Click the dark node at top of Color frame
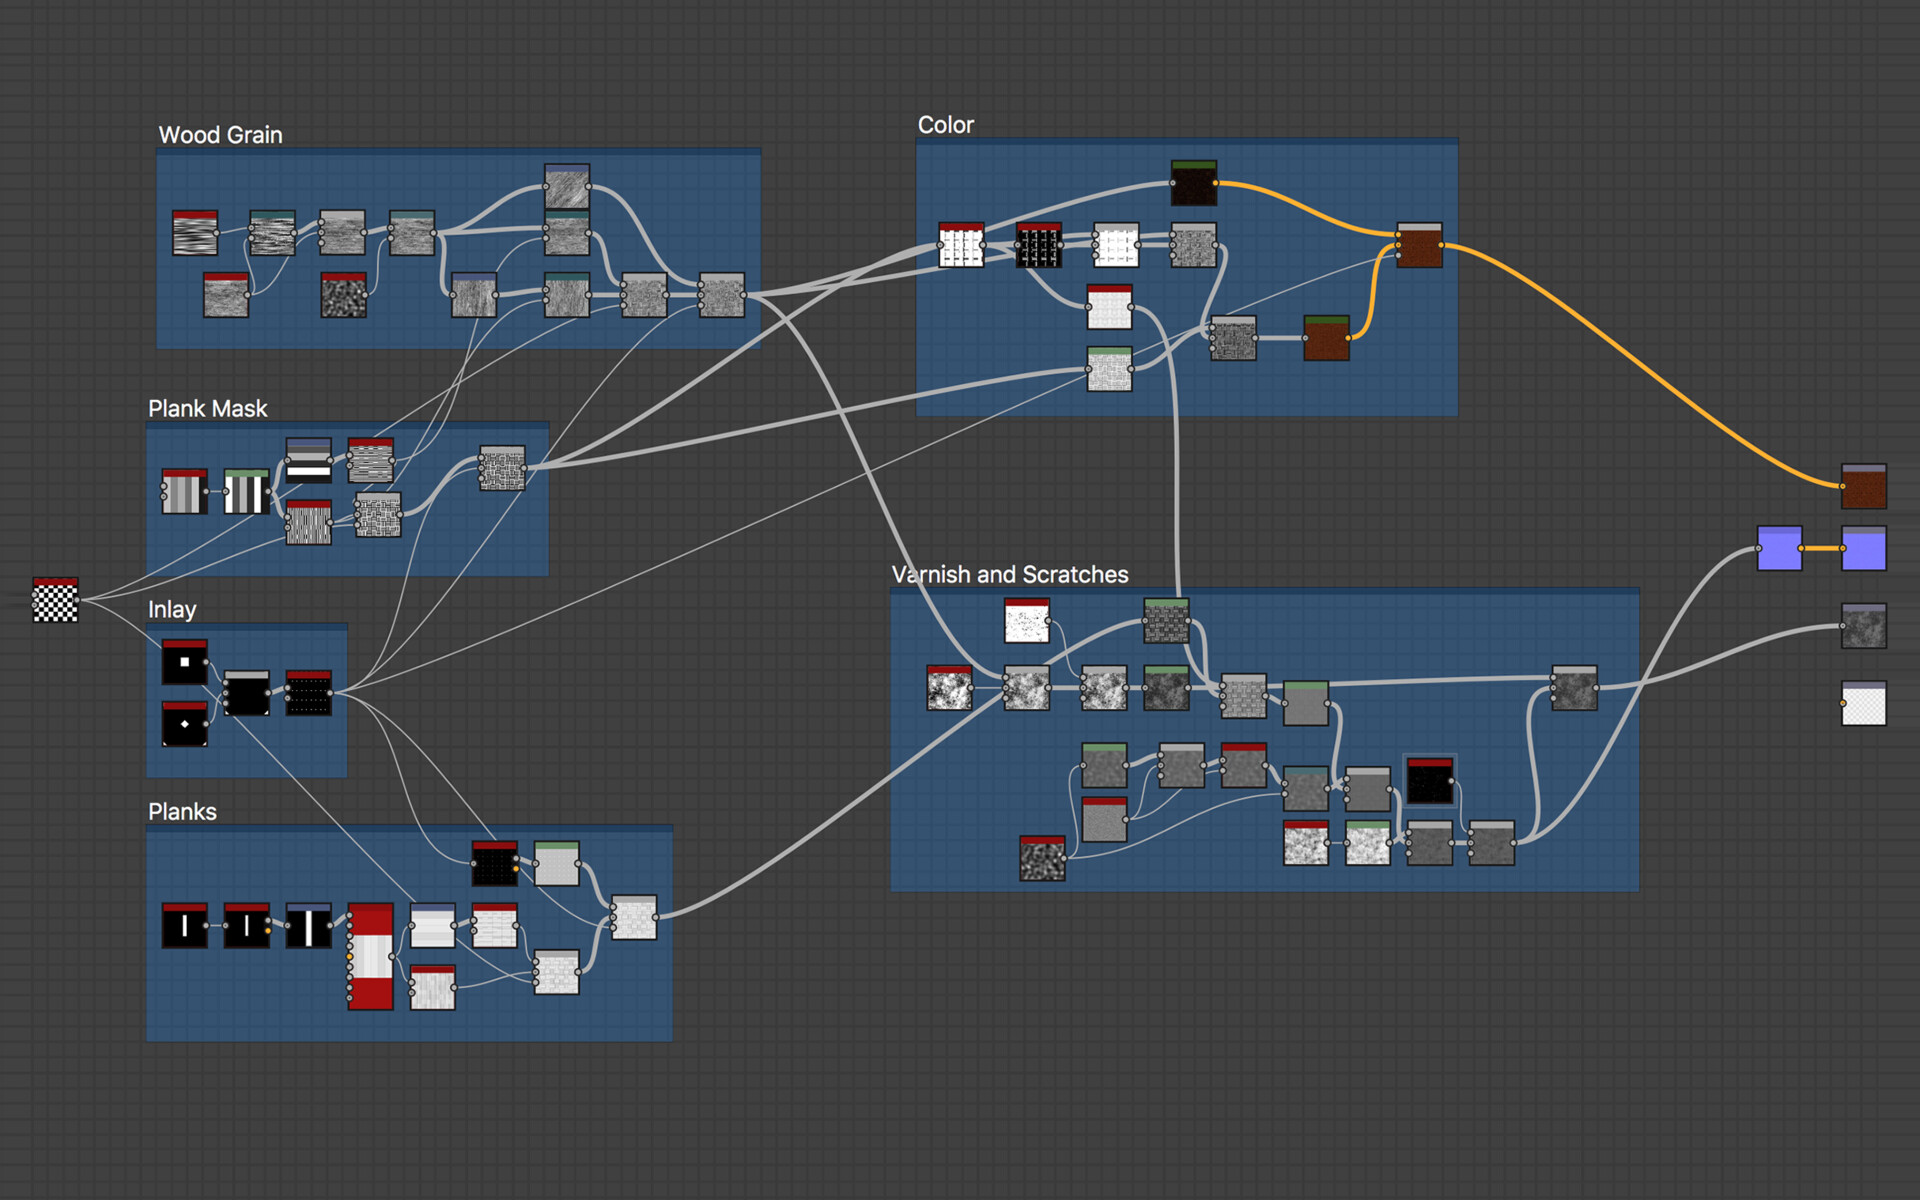Viewport: 1920px width, 1200px height. pos(1193,183)
